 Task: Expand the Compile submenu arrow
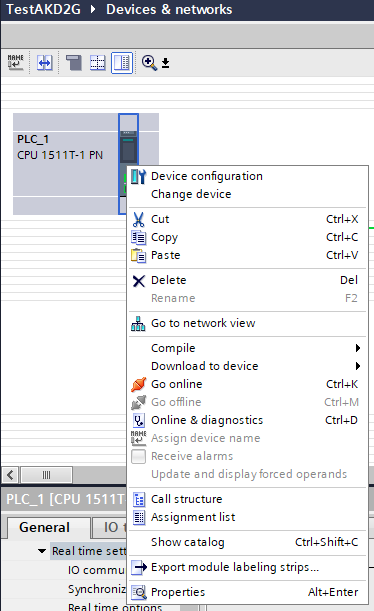pyautogui.click(x=358, y=348)
